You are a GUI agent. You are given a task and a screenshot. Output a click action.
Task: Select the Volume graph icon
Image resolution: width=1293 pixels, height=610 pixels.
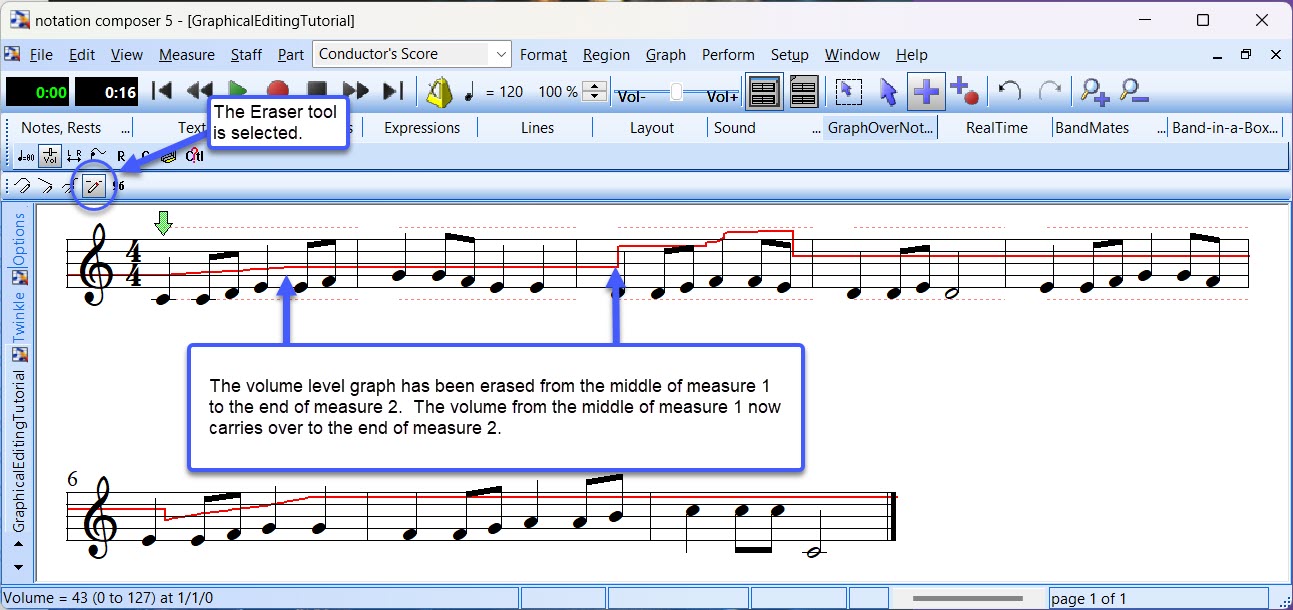point(50,156)
